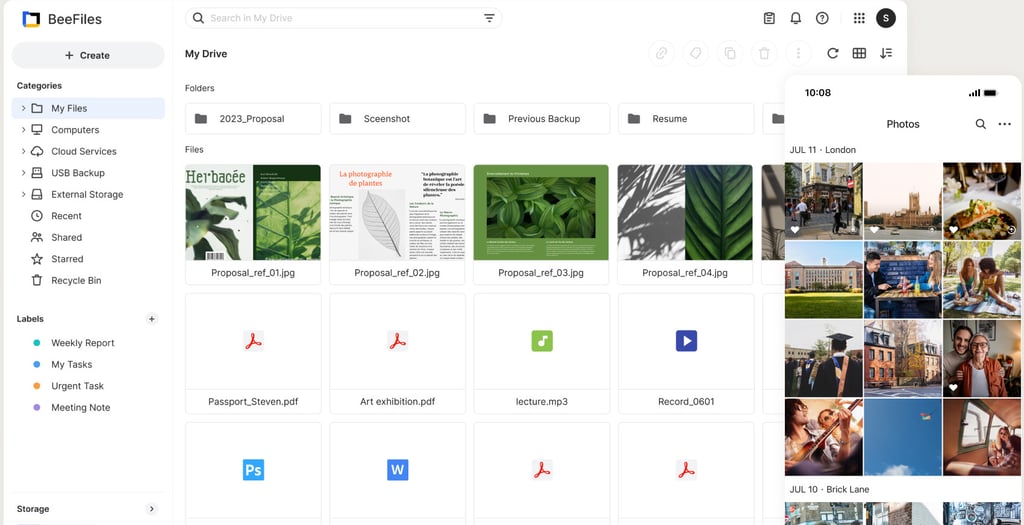This screenshot has height=525, width=1024.
Task: Open the Passport_Steven.pdf file
Action: tap(253, 353)
